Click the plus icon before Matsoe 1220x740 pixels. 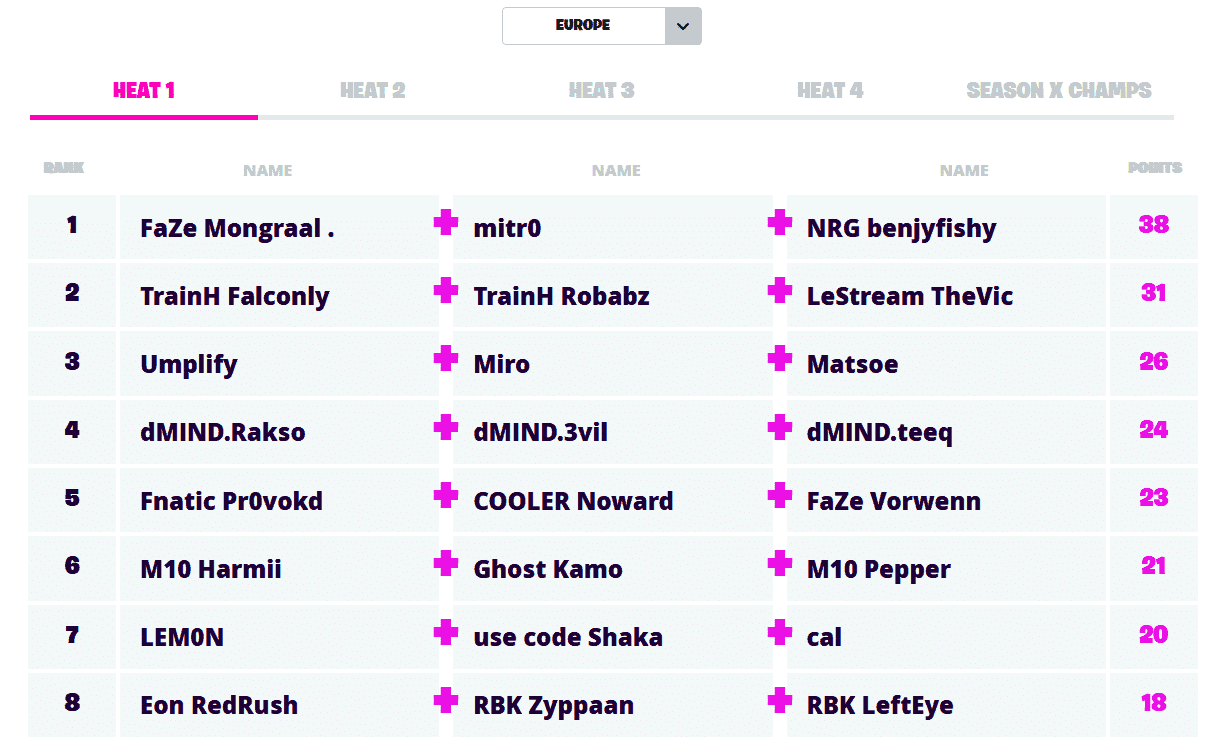coord(780,359)
